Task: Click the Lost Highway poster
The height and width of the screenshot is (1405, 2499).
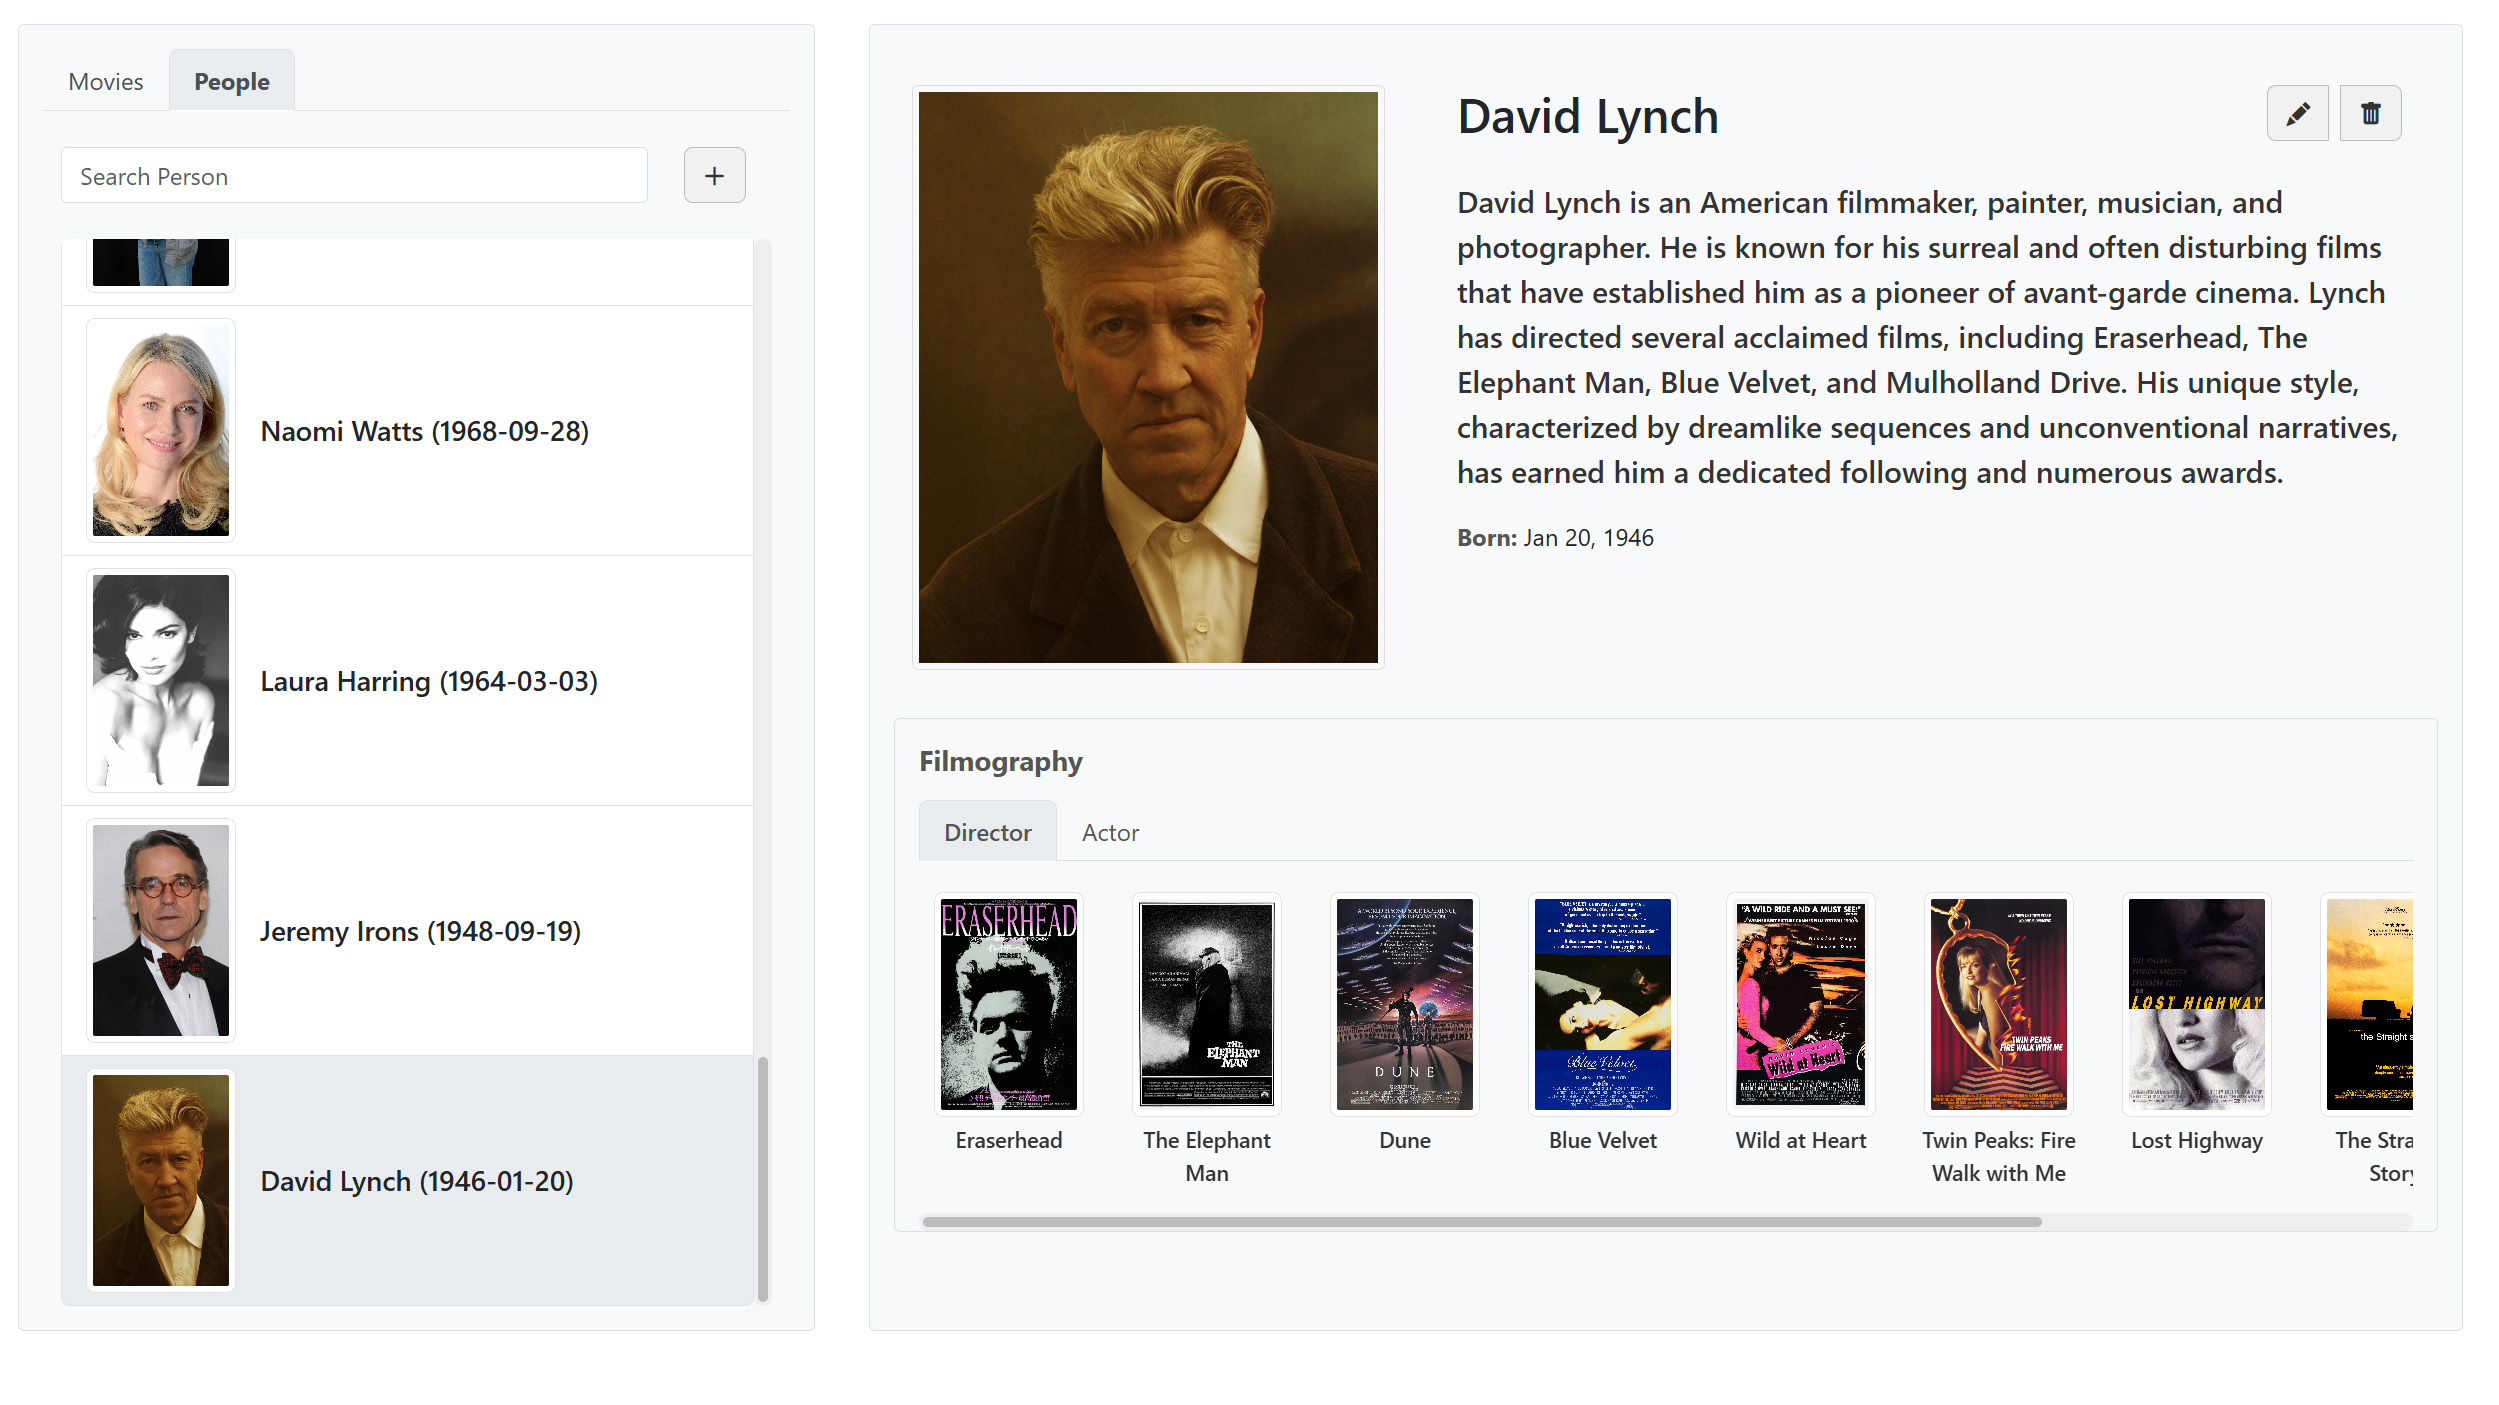Action: [x=2196, y=1004]
